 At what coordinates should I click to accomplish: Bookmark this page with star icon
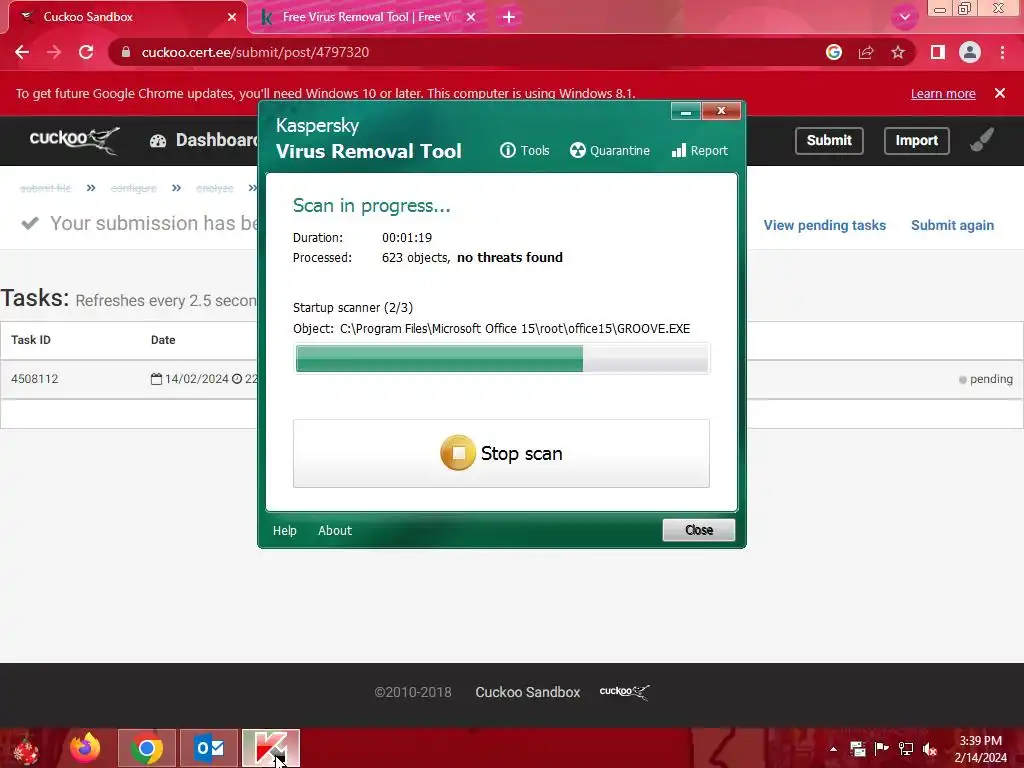[x=898, y=52]
